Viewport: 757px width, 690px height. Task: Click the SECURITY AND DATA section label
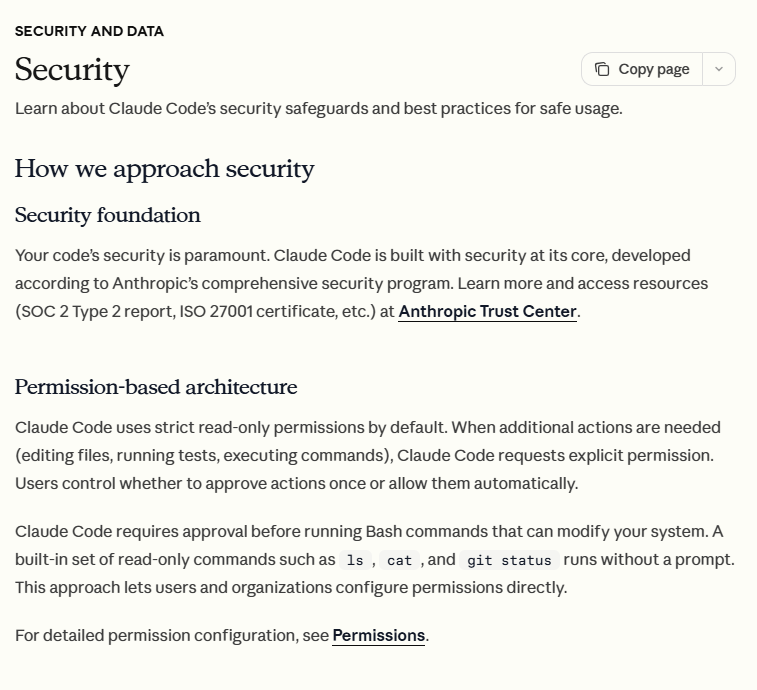pos(89,31)
